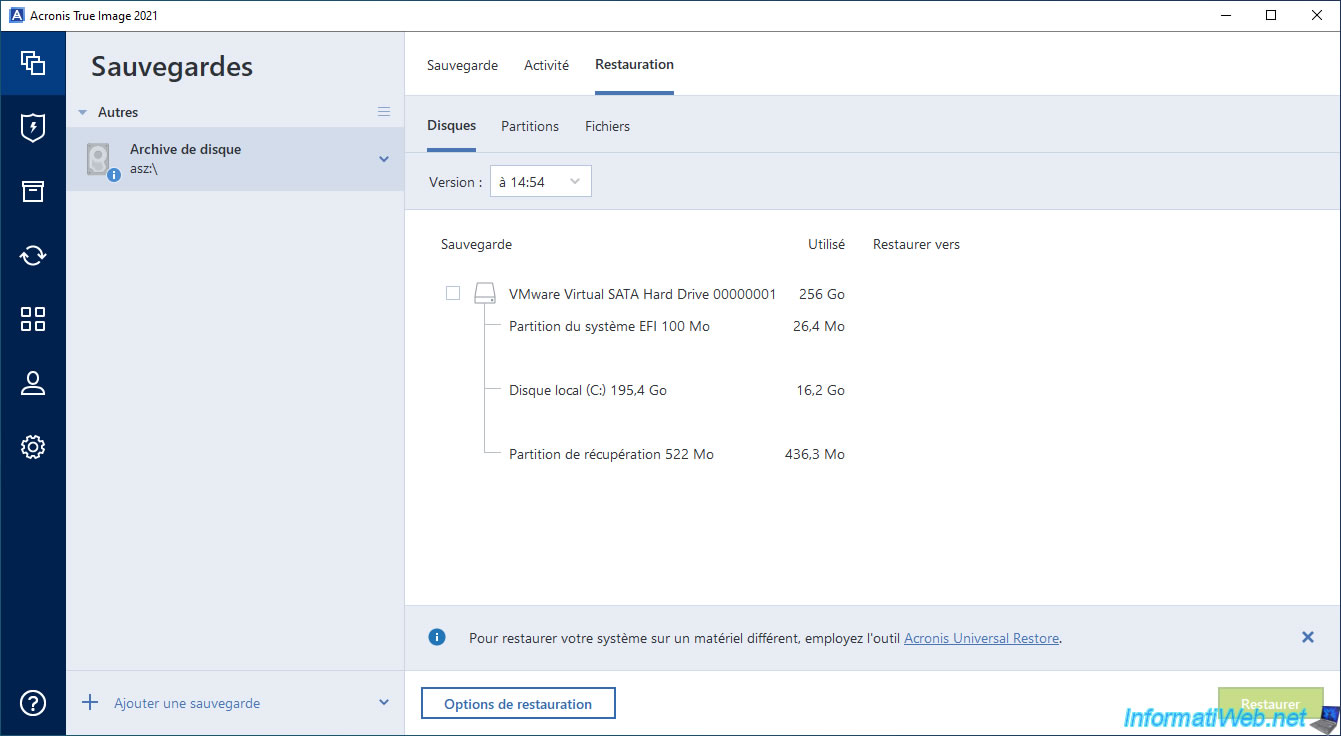
Task: Open the Version dropdown showing à 14:54
Action: 540,182
